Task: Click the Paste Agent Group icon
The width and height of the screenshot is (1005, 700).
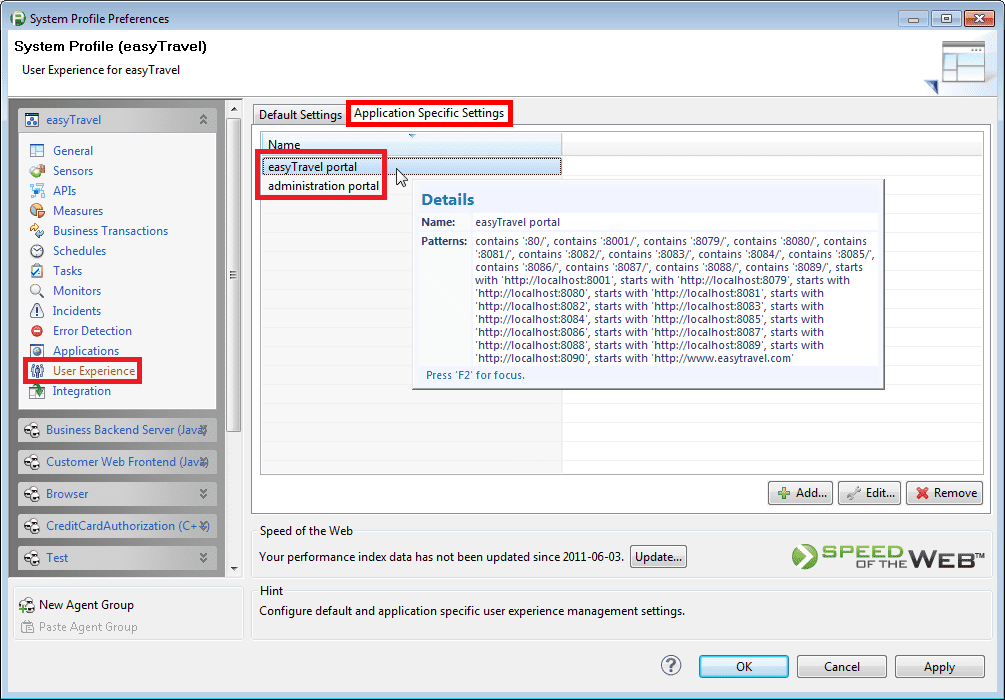Action: 27,627
